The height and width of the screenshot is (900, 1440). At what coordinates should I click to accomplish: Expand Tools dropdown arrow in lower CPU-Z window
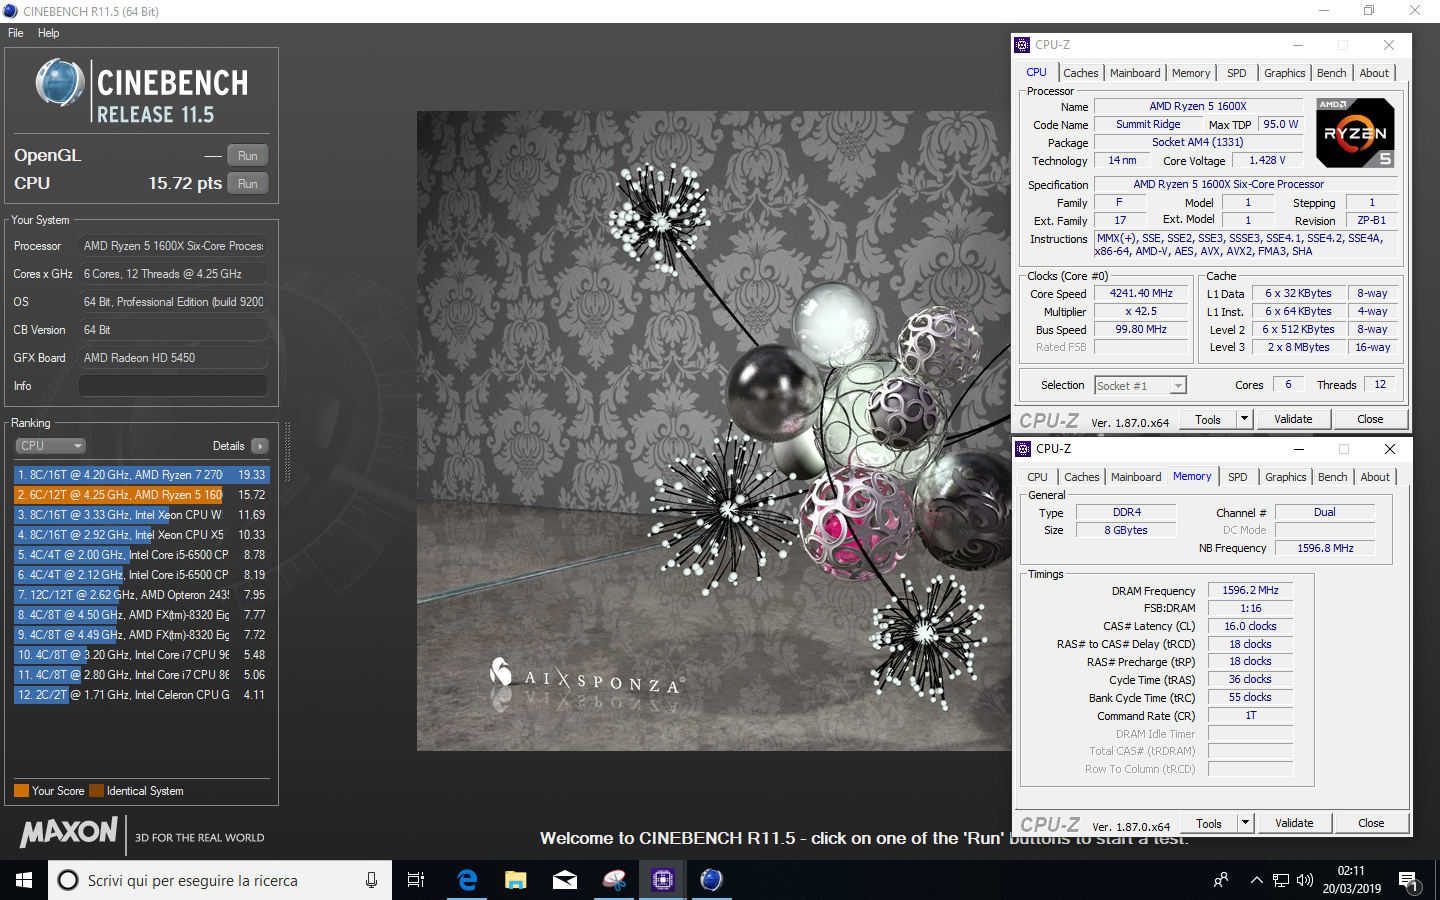click(1246, 824)
